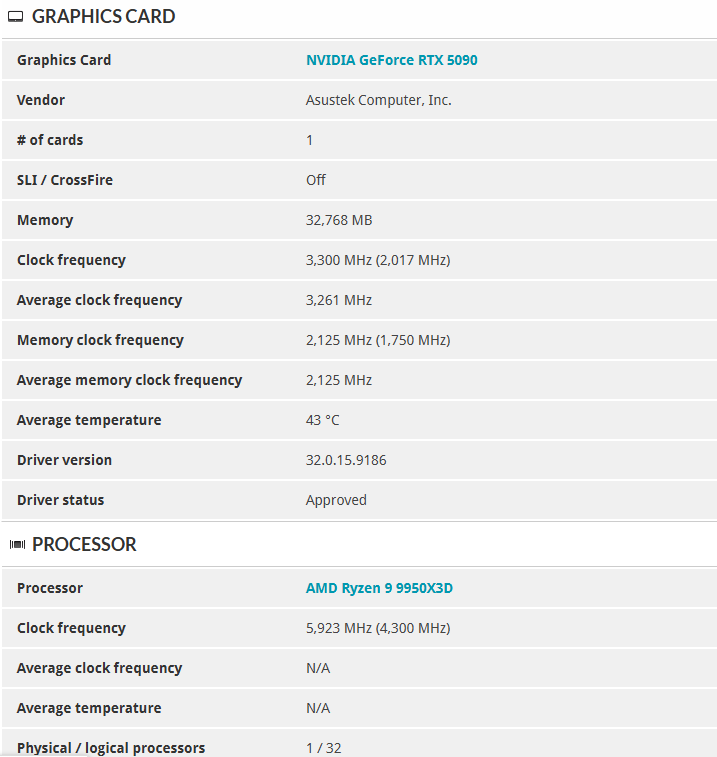The width and height of the screenshot is (717, 757).
Task: Click the Memory clock frequency label
Action: tap(100, 340)
